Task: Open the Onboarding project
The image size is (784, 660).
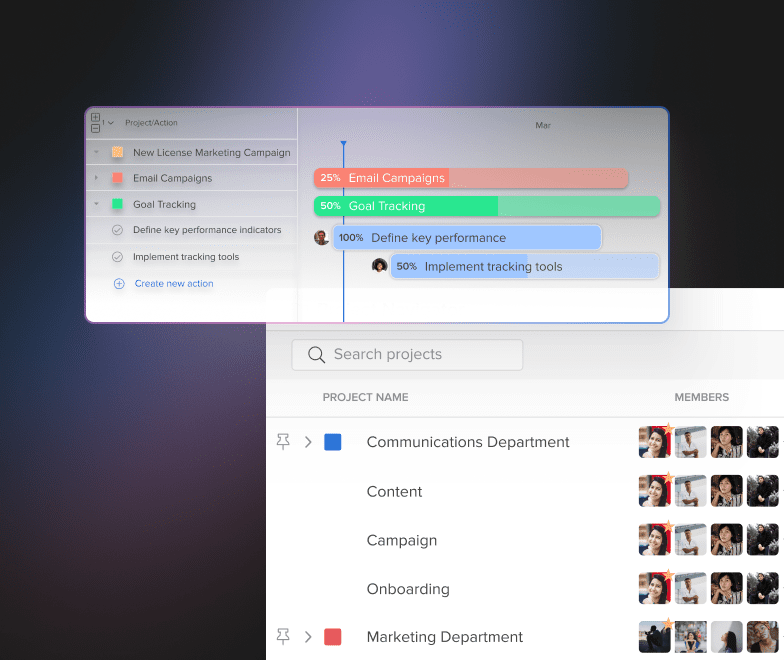Action: [407, 589]
